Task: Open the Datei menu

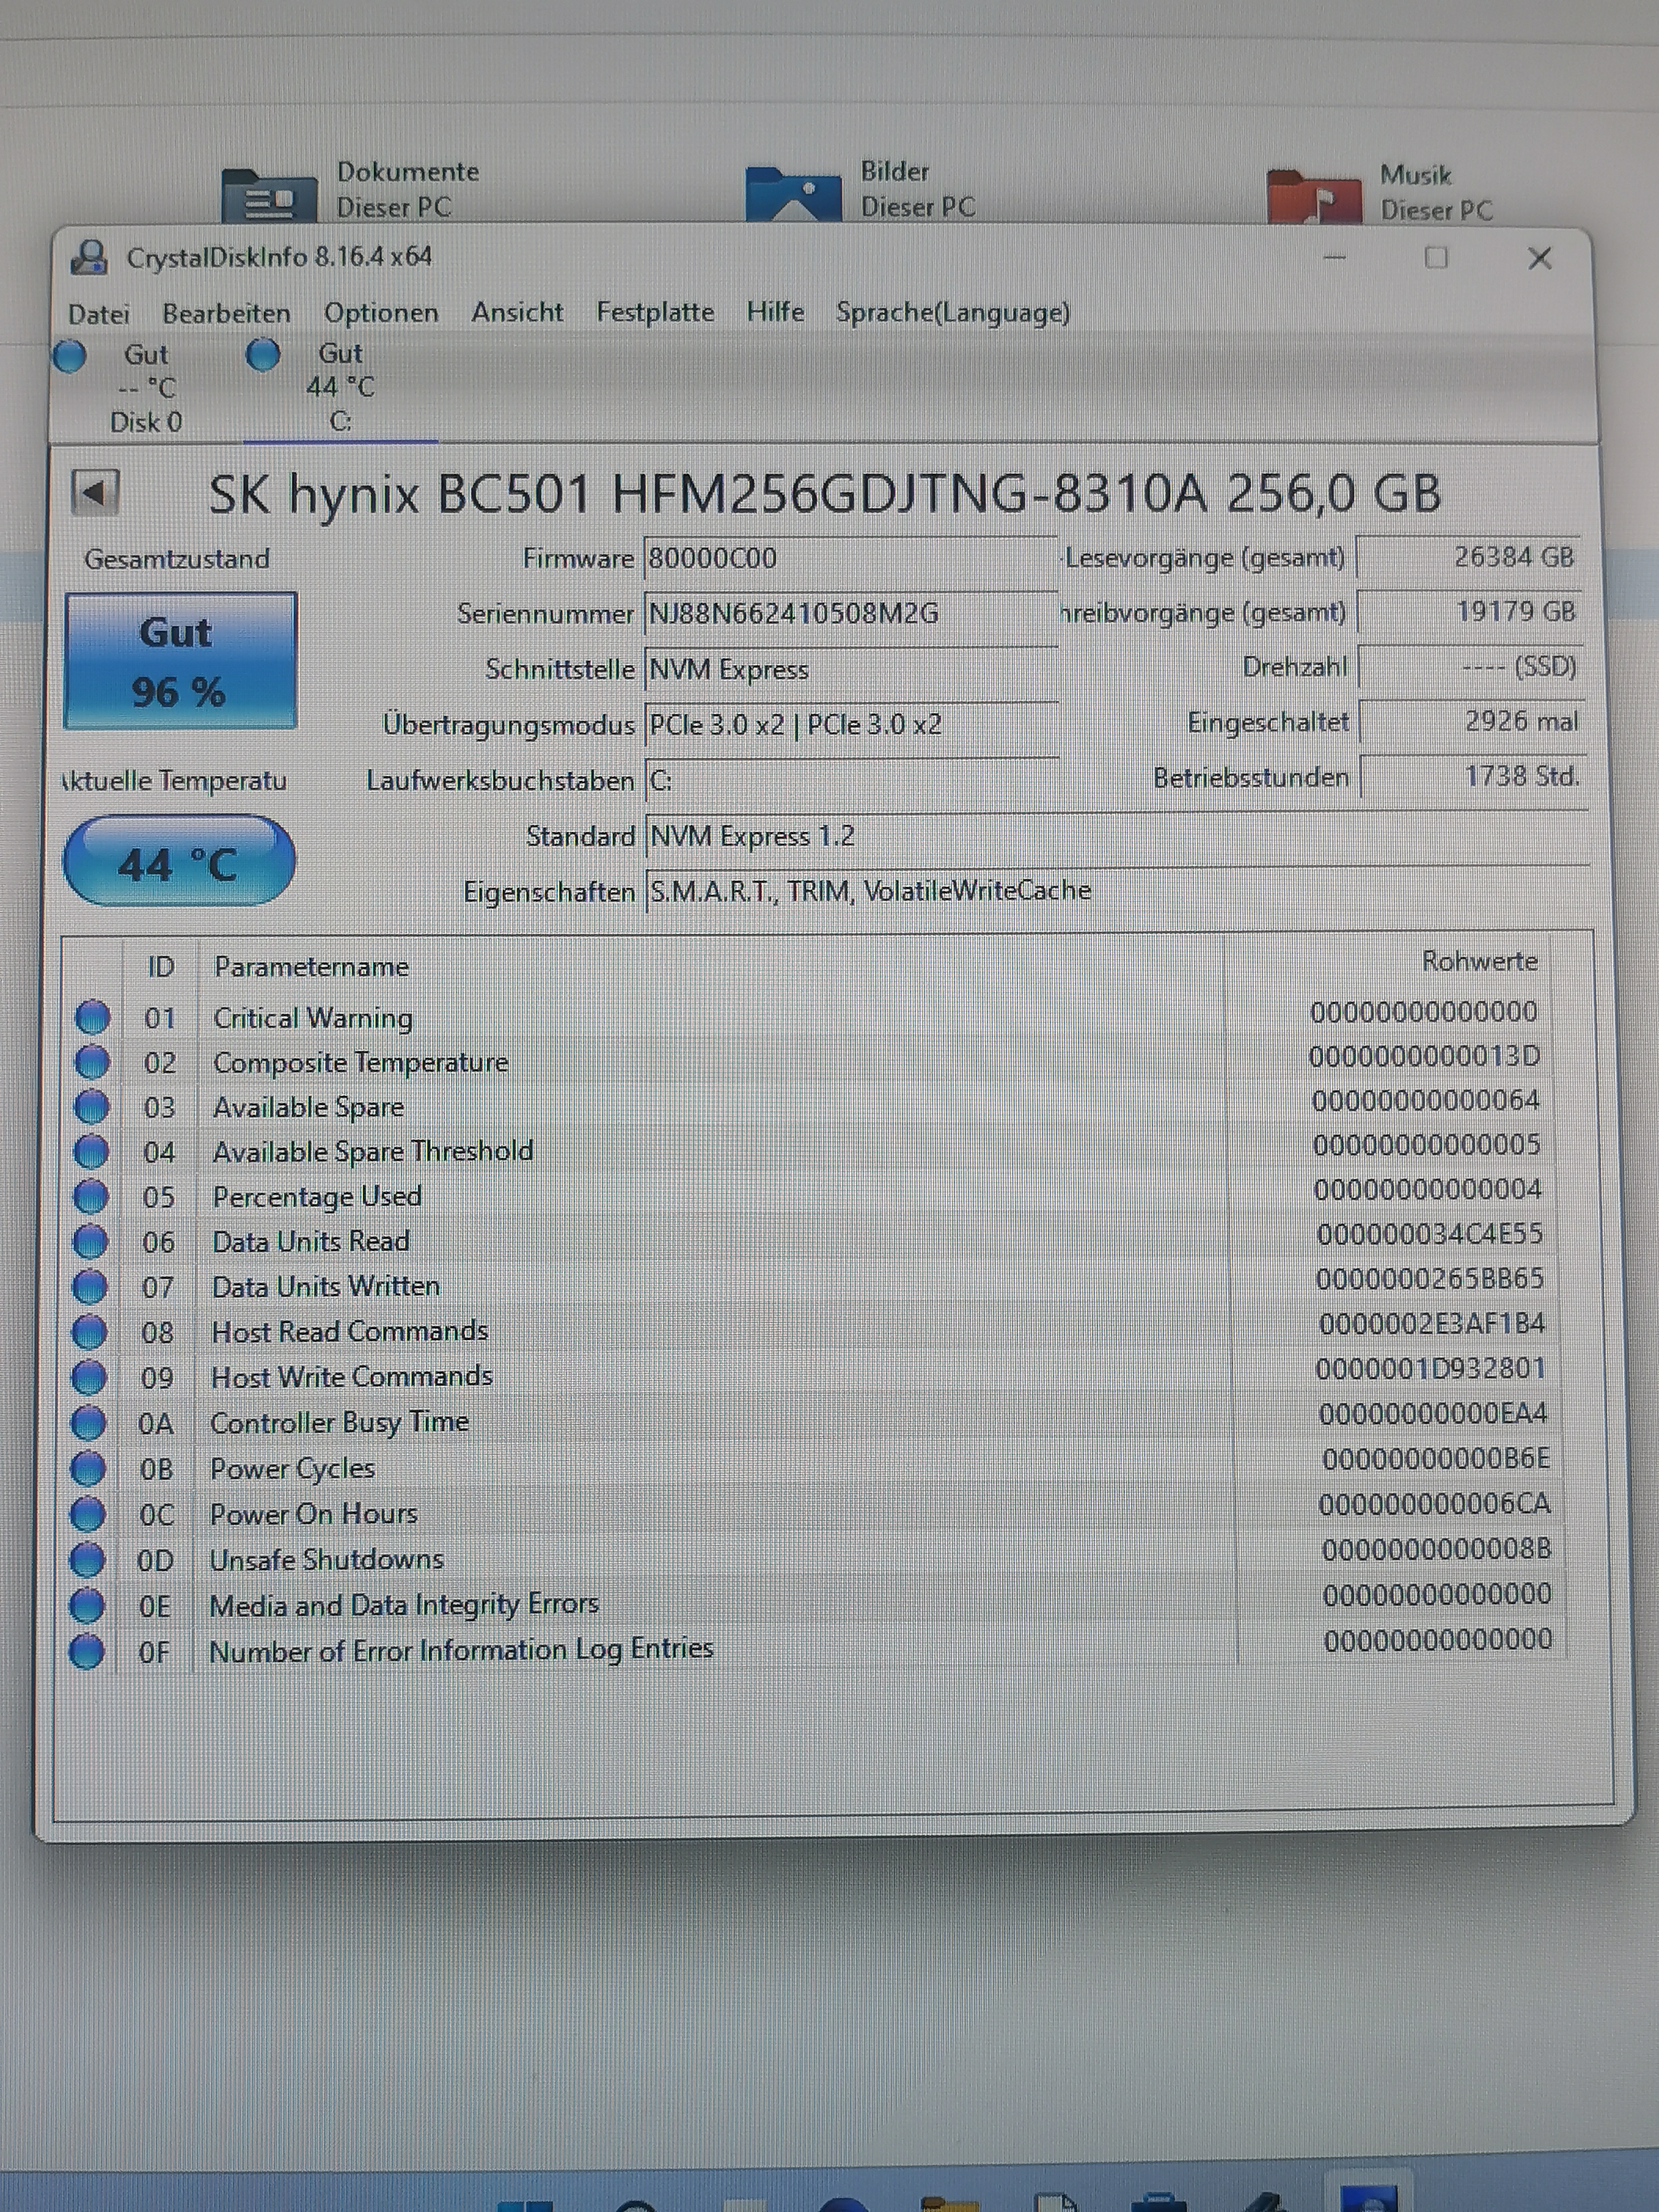Action: (99, 314)
